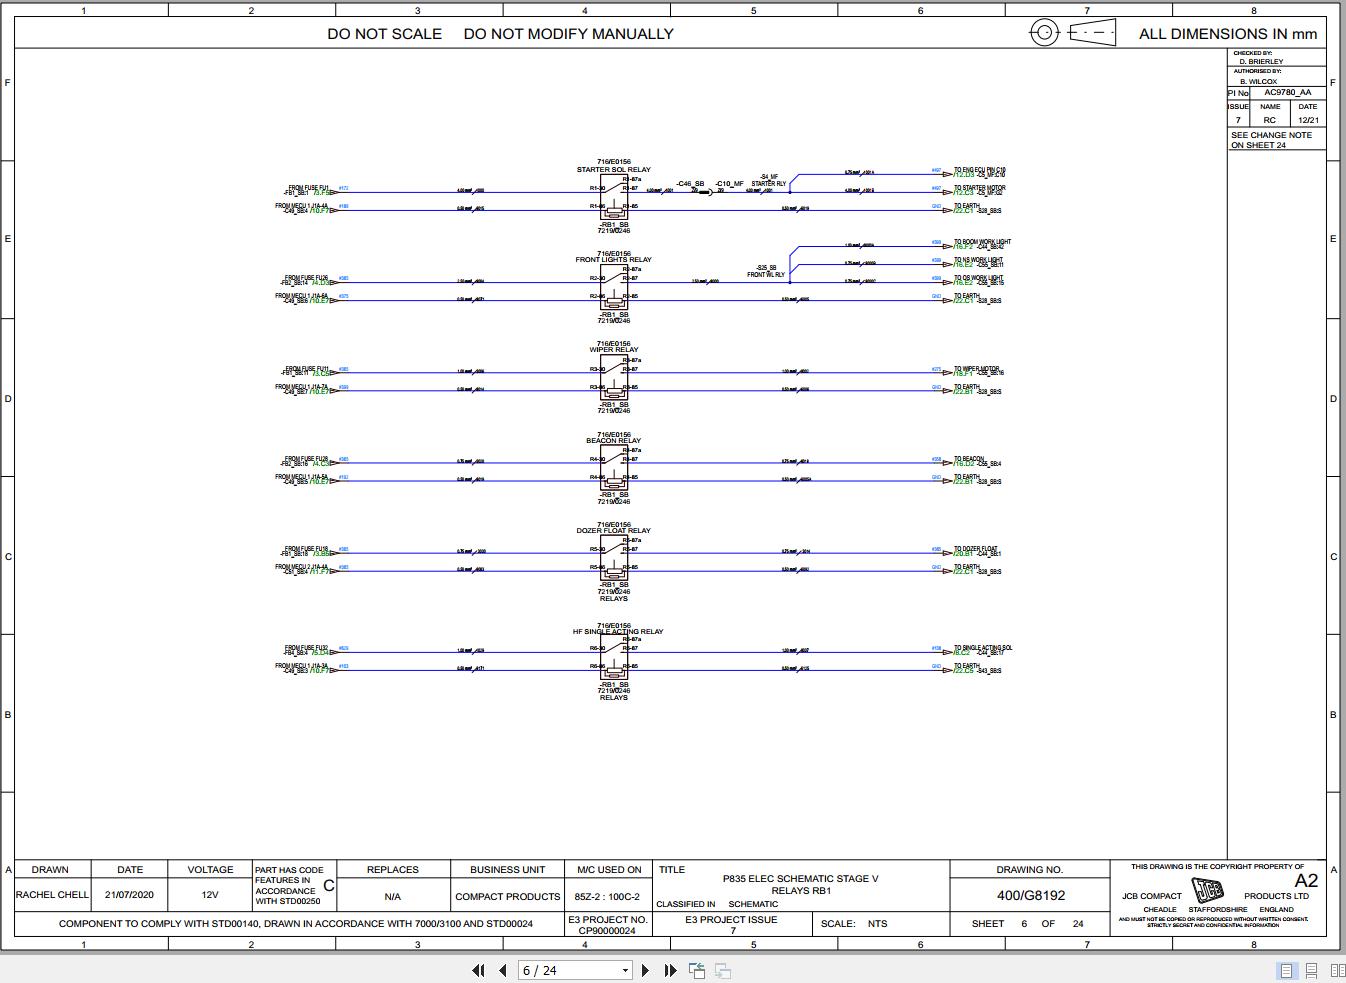This screenshot has width=1346, height=983.
Task: Click the DO NOT MODIFY MANUALLY text
Action: [569, 34]
